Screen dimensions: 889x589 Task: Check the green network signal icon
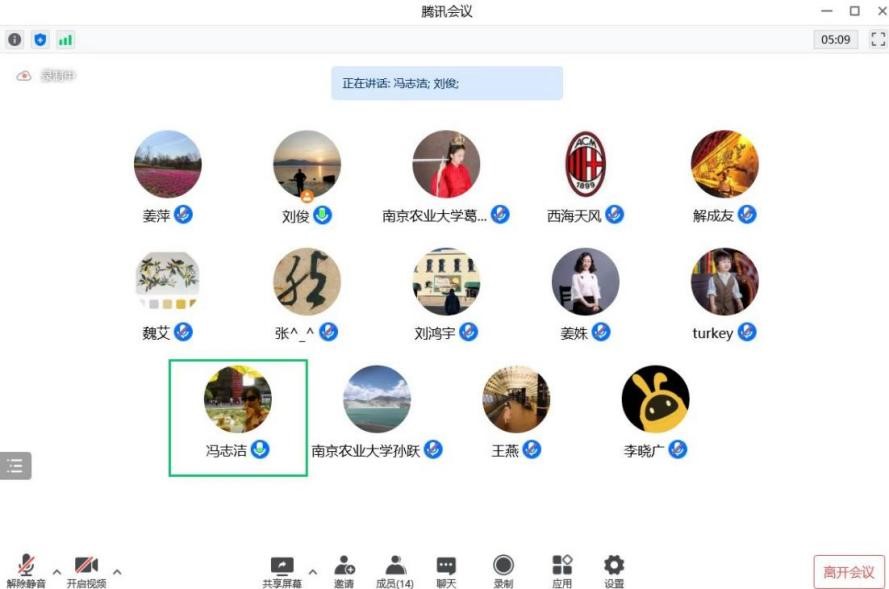[x=65, y=40]
